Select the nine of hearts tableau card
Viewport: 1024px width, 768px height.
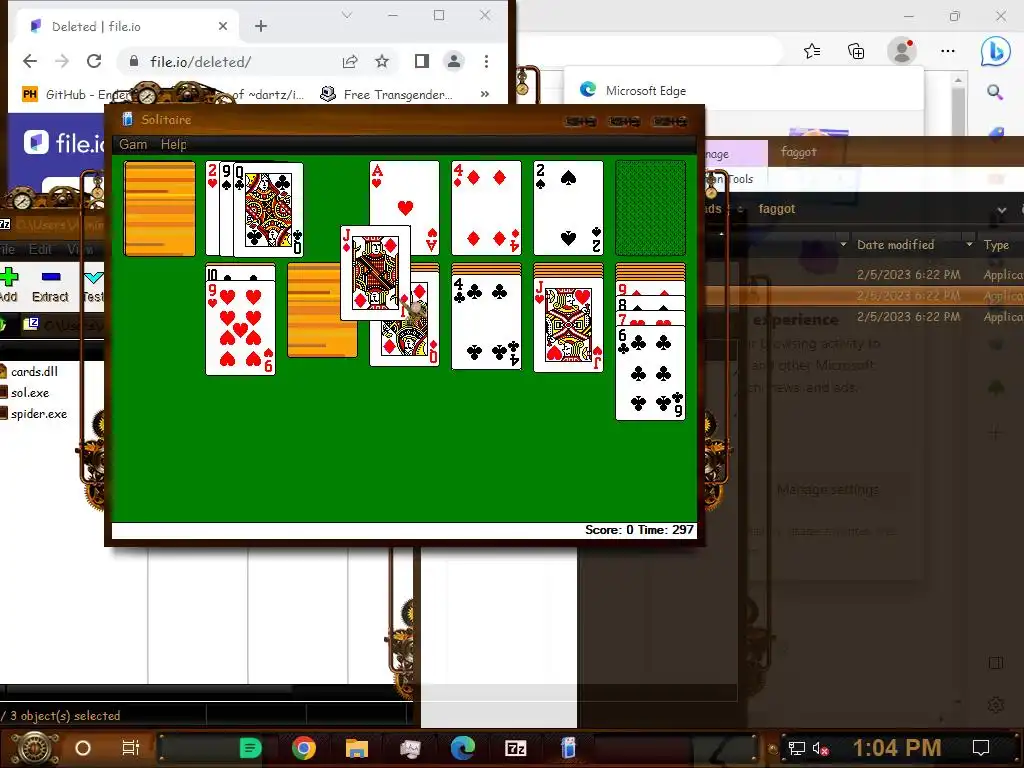click(240, 328)
